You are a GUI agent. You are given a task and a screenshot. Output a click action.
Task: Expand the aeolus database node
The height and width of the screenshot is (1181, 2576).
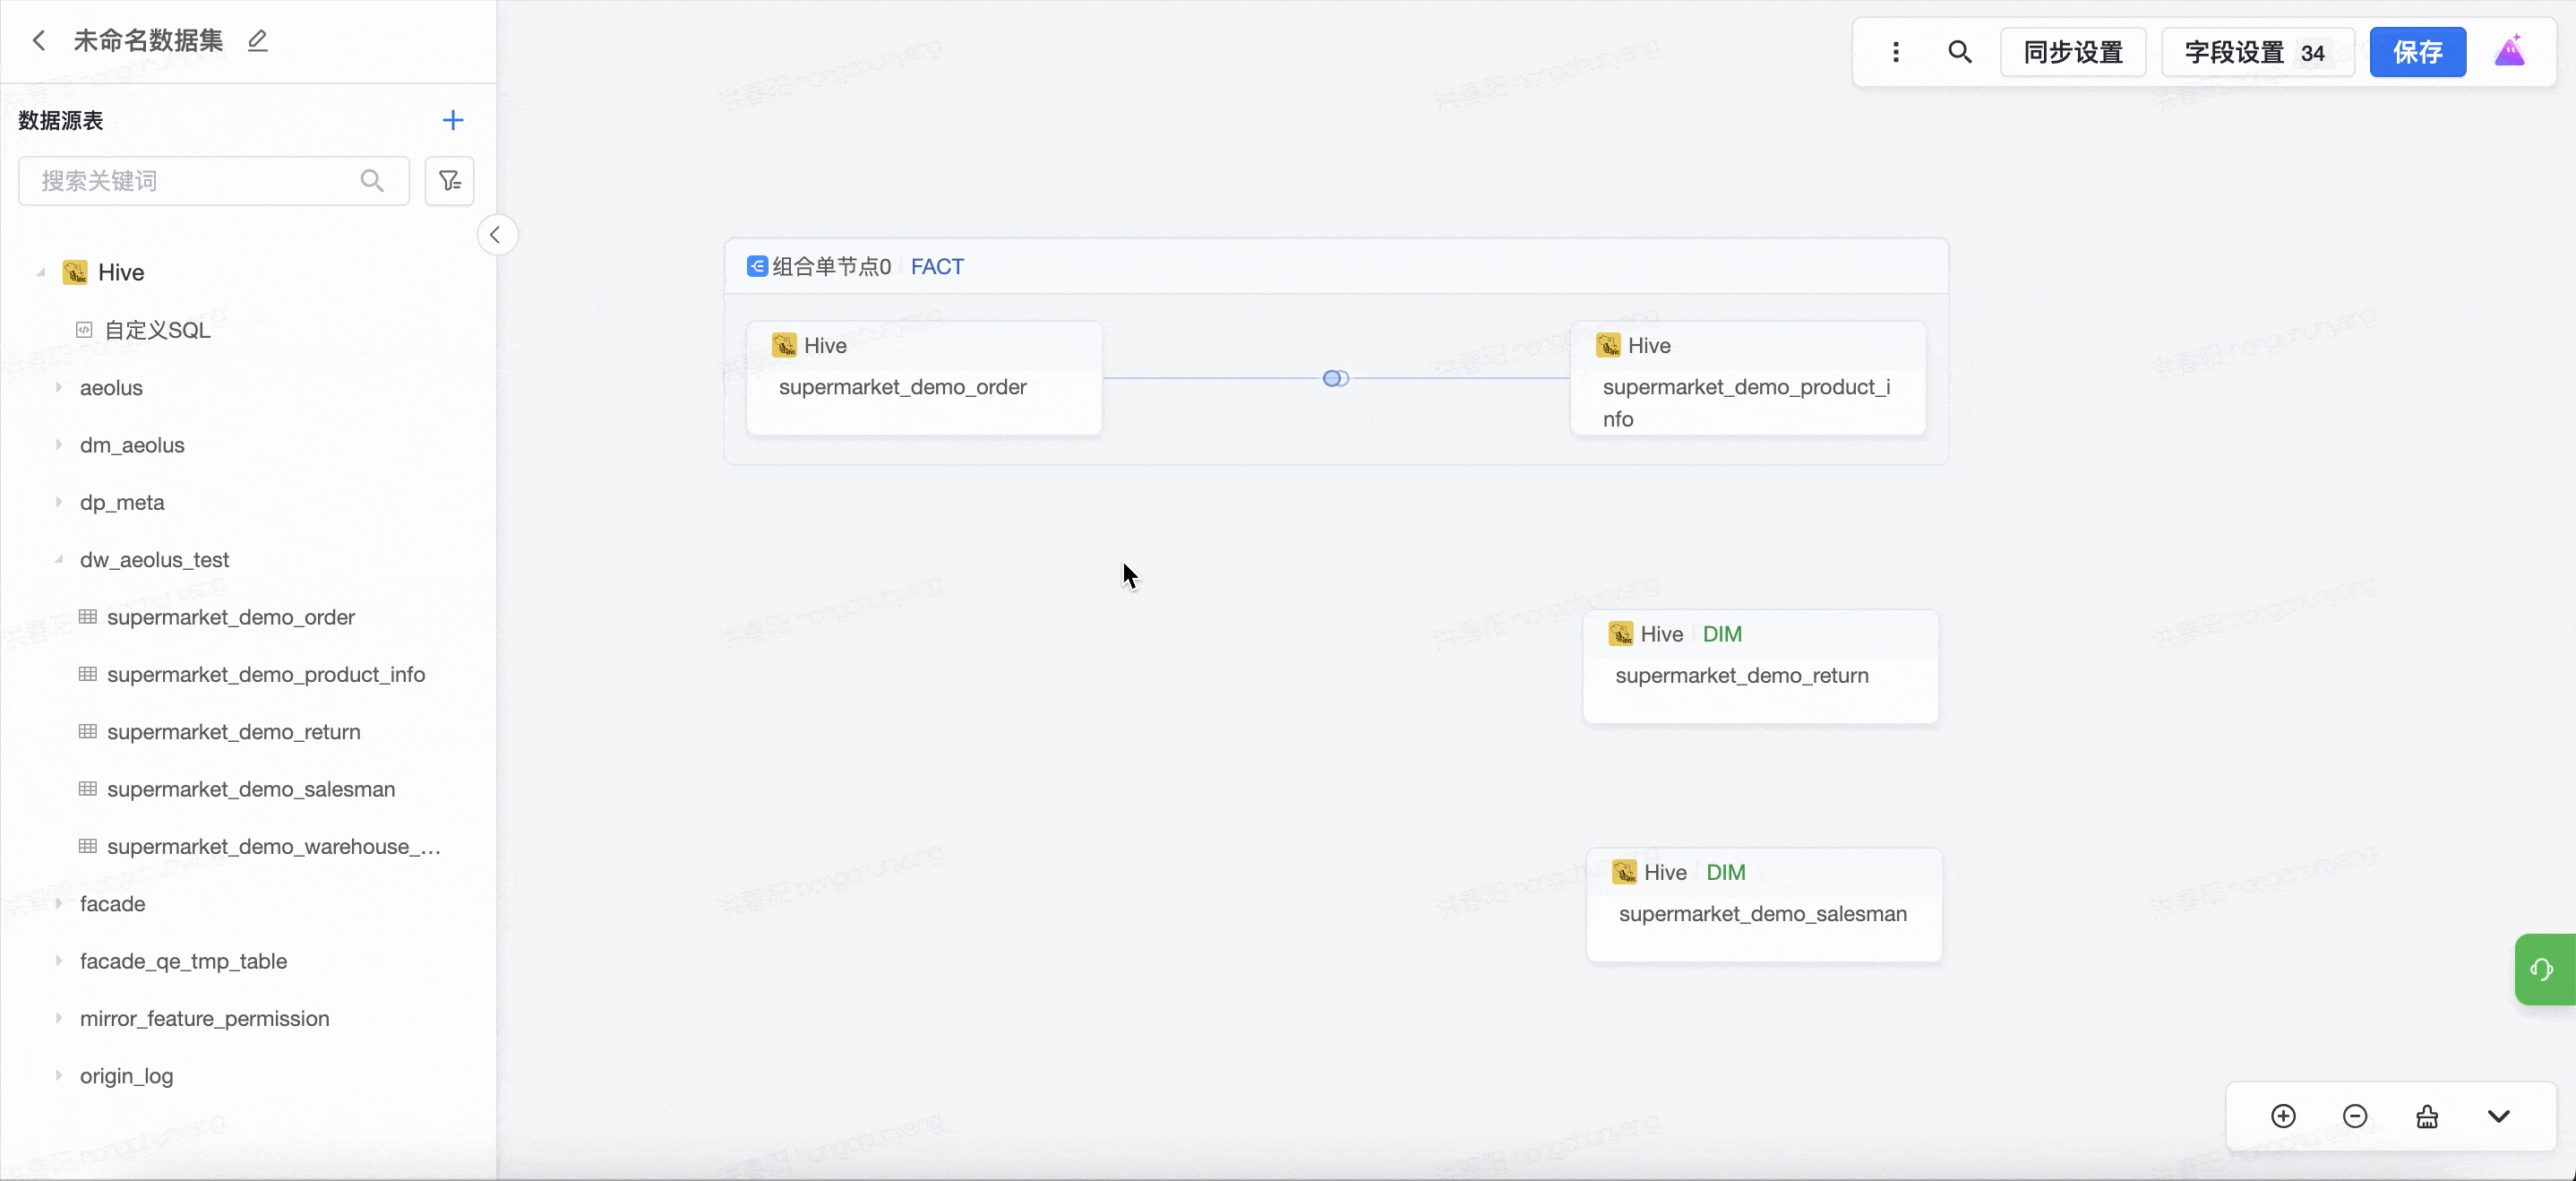[x=58, y=387]
